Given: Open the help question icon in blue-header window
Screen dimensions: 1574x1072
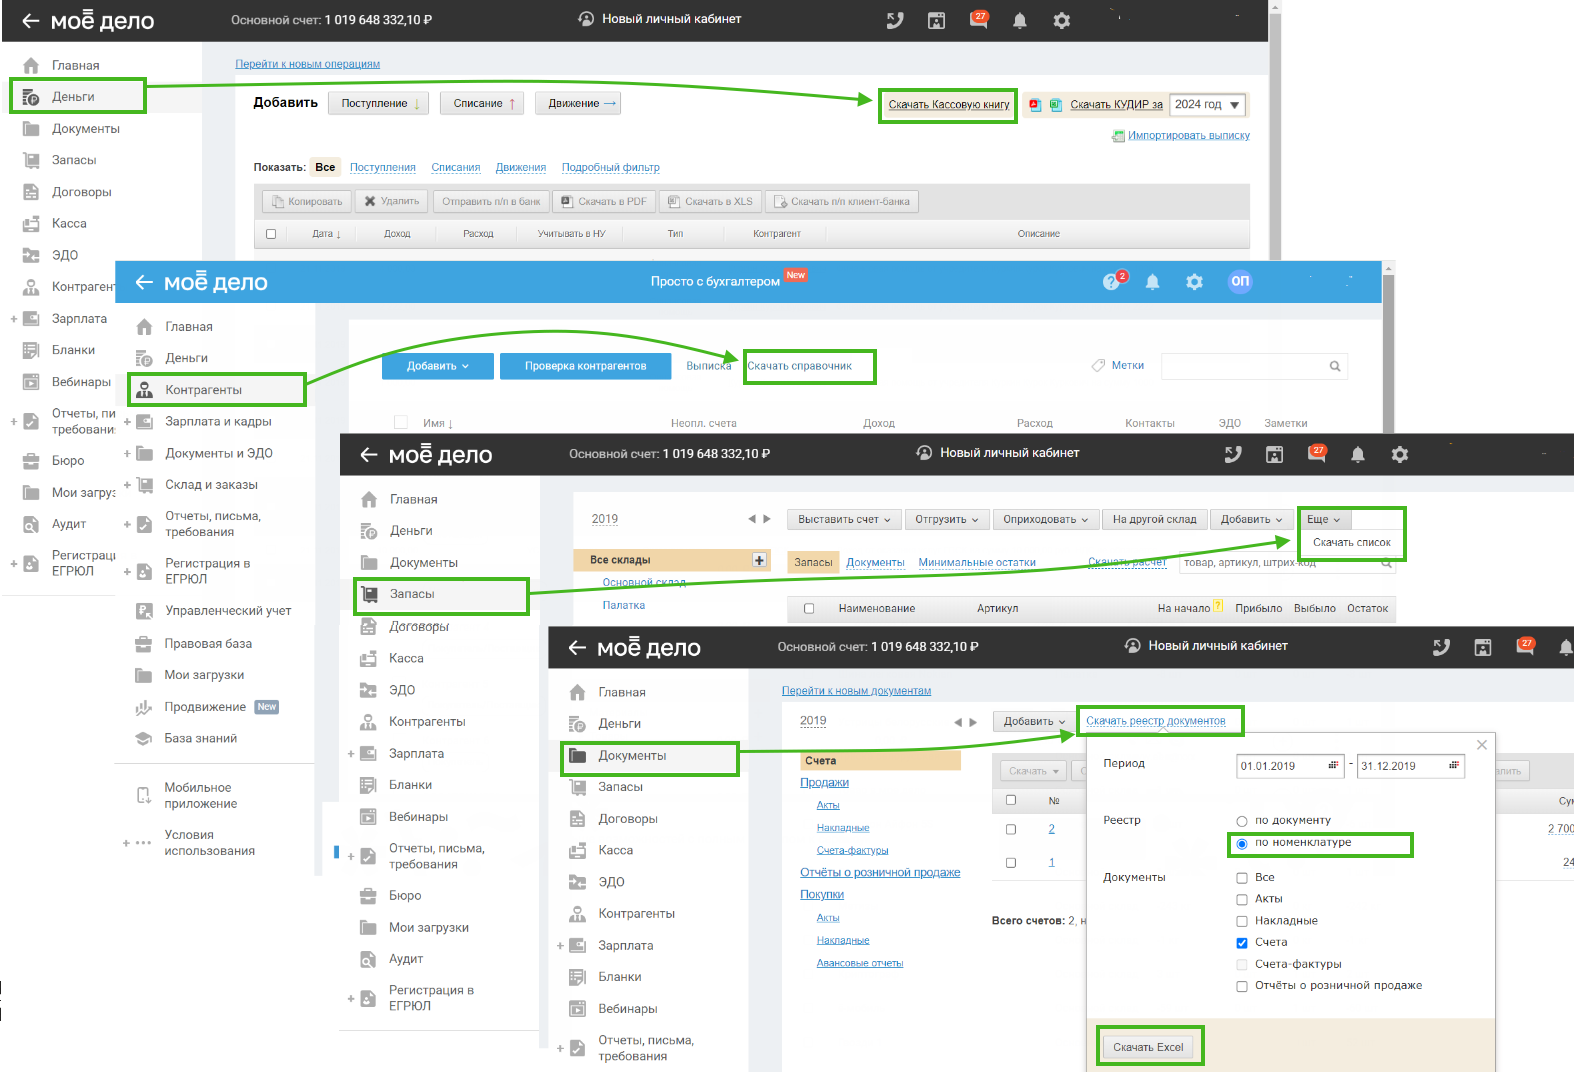Looking at the screenshot, I should [x=1112, y=282].
